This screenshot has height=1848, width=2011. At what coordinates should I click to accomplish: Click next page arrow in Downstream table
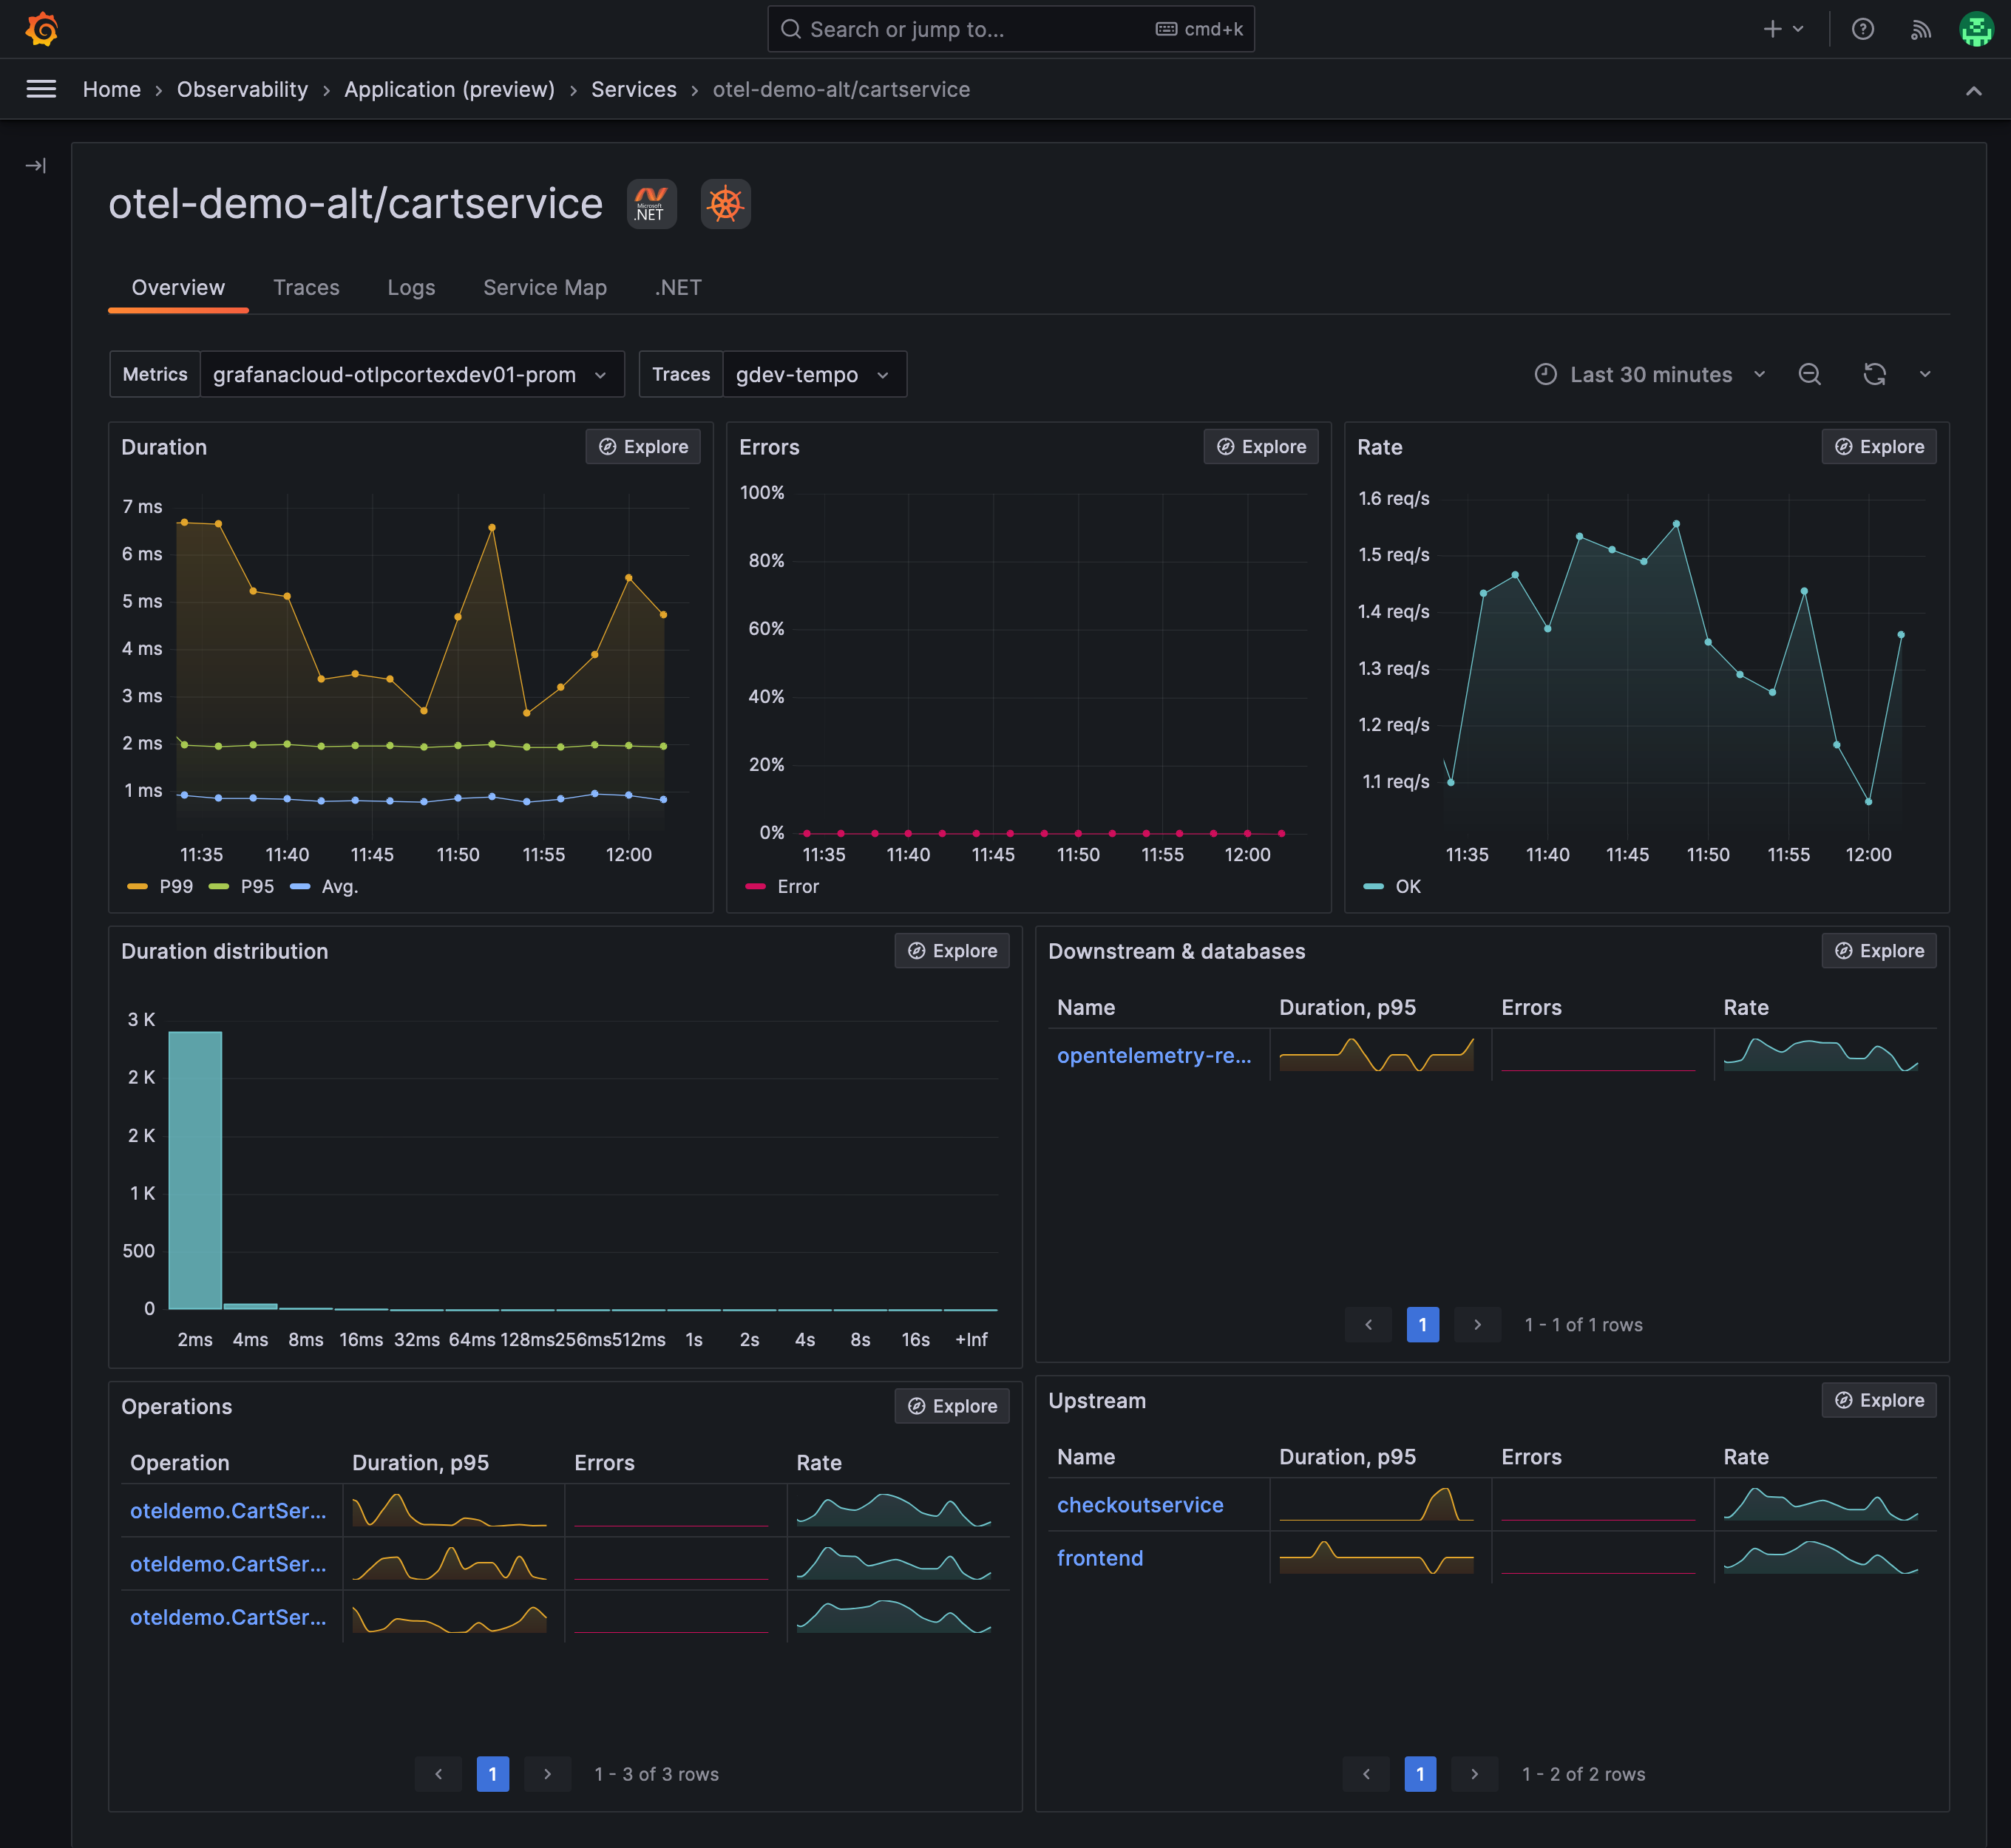click(x=1477, y=1324)
